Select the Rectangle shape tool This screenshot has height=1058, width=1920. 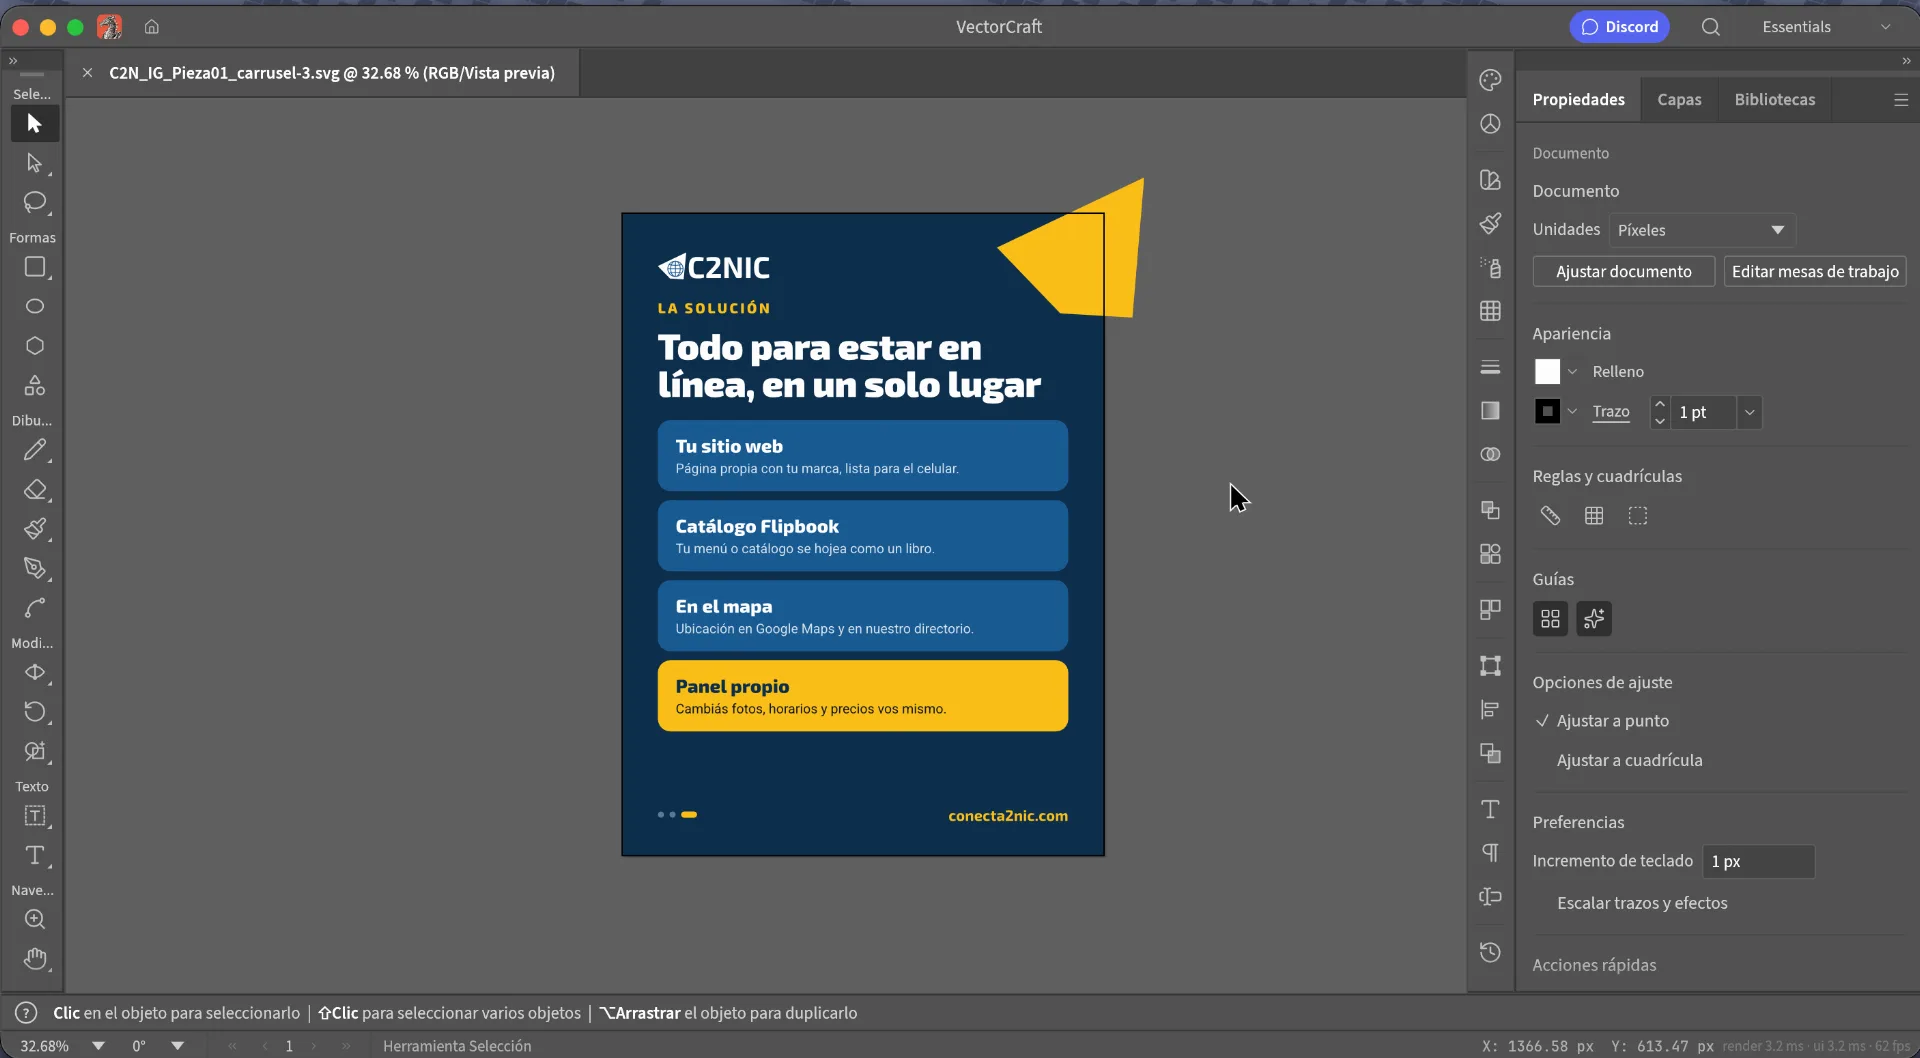[x=35, y=267]
